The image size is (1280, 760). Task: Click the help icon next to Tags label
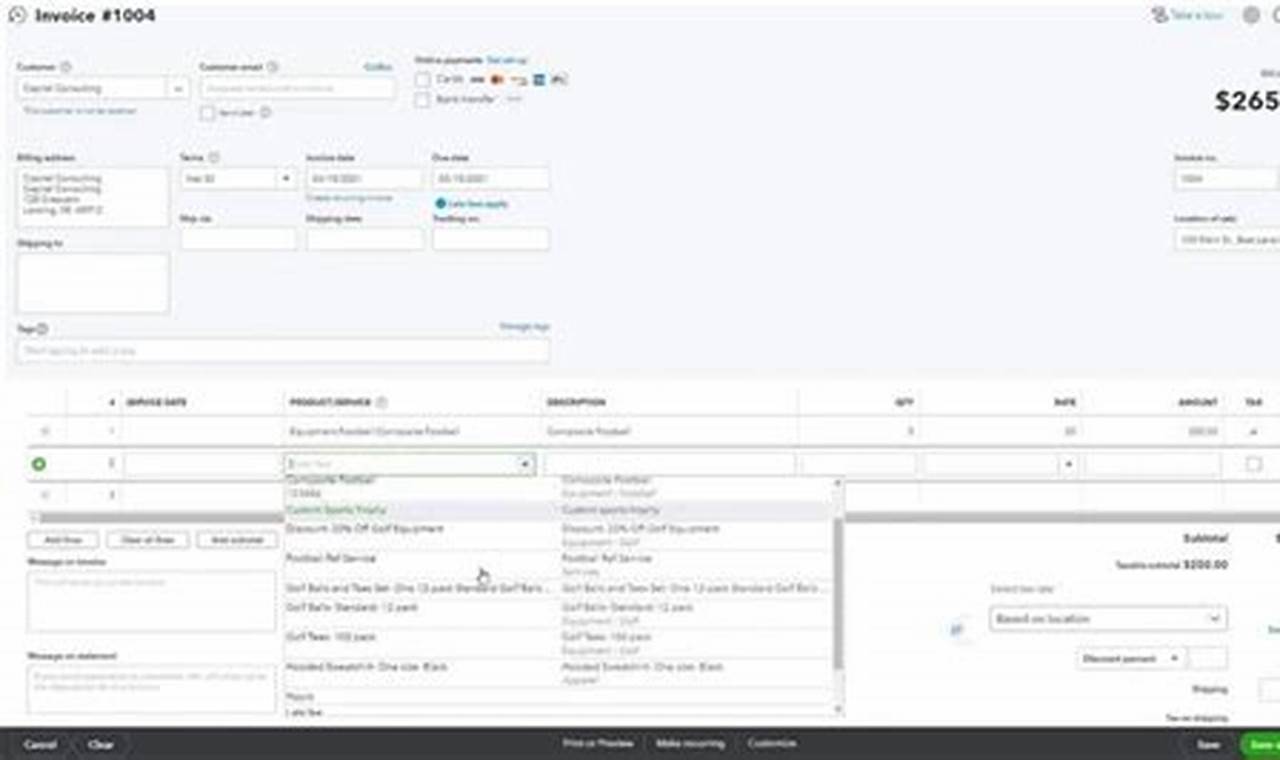pos(42,329)
